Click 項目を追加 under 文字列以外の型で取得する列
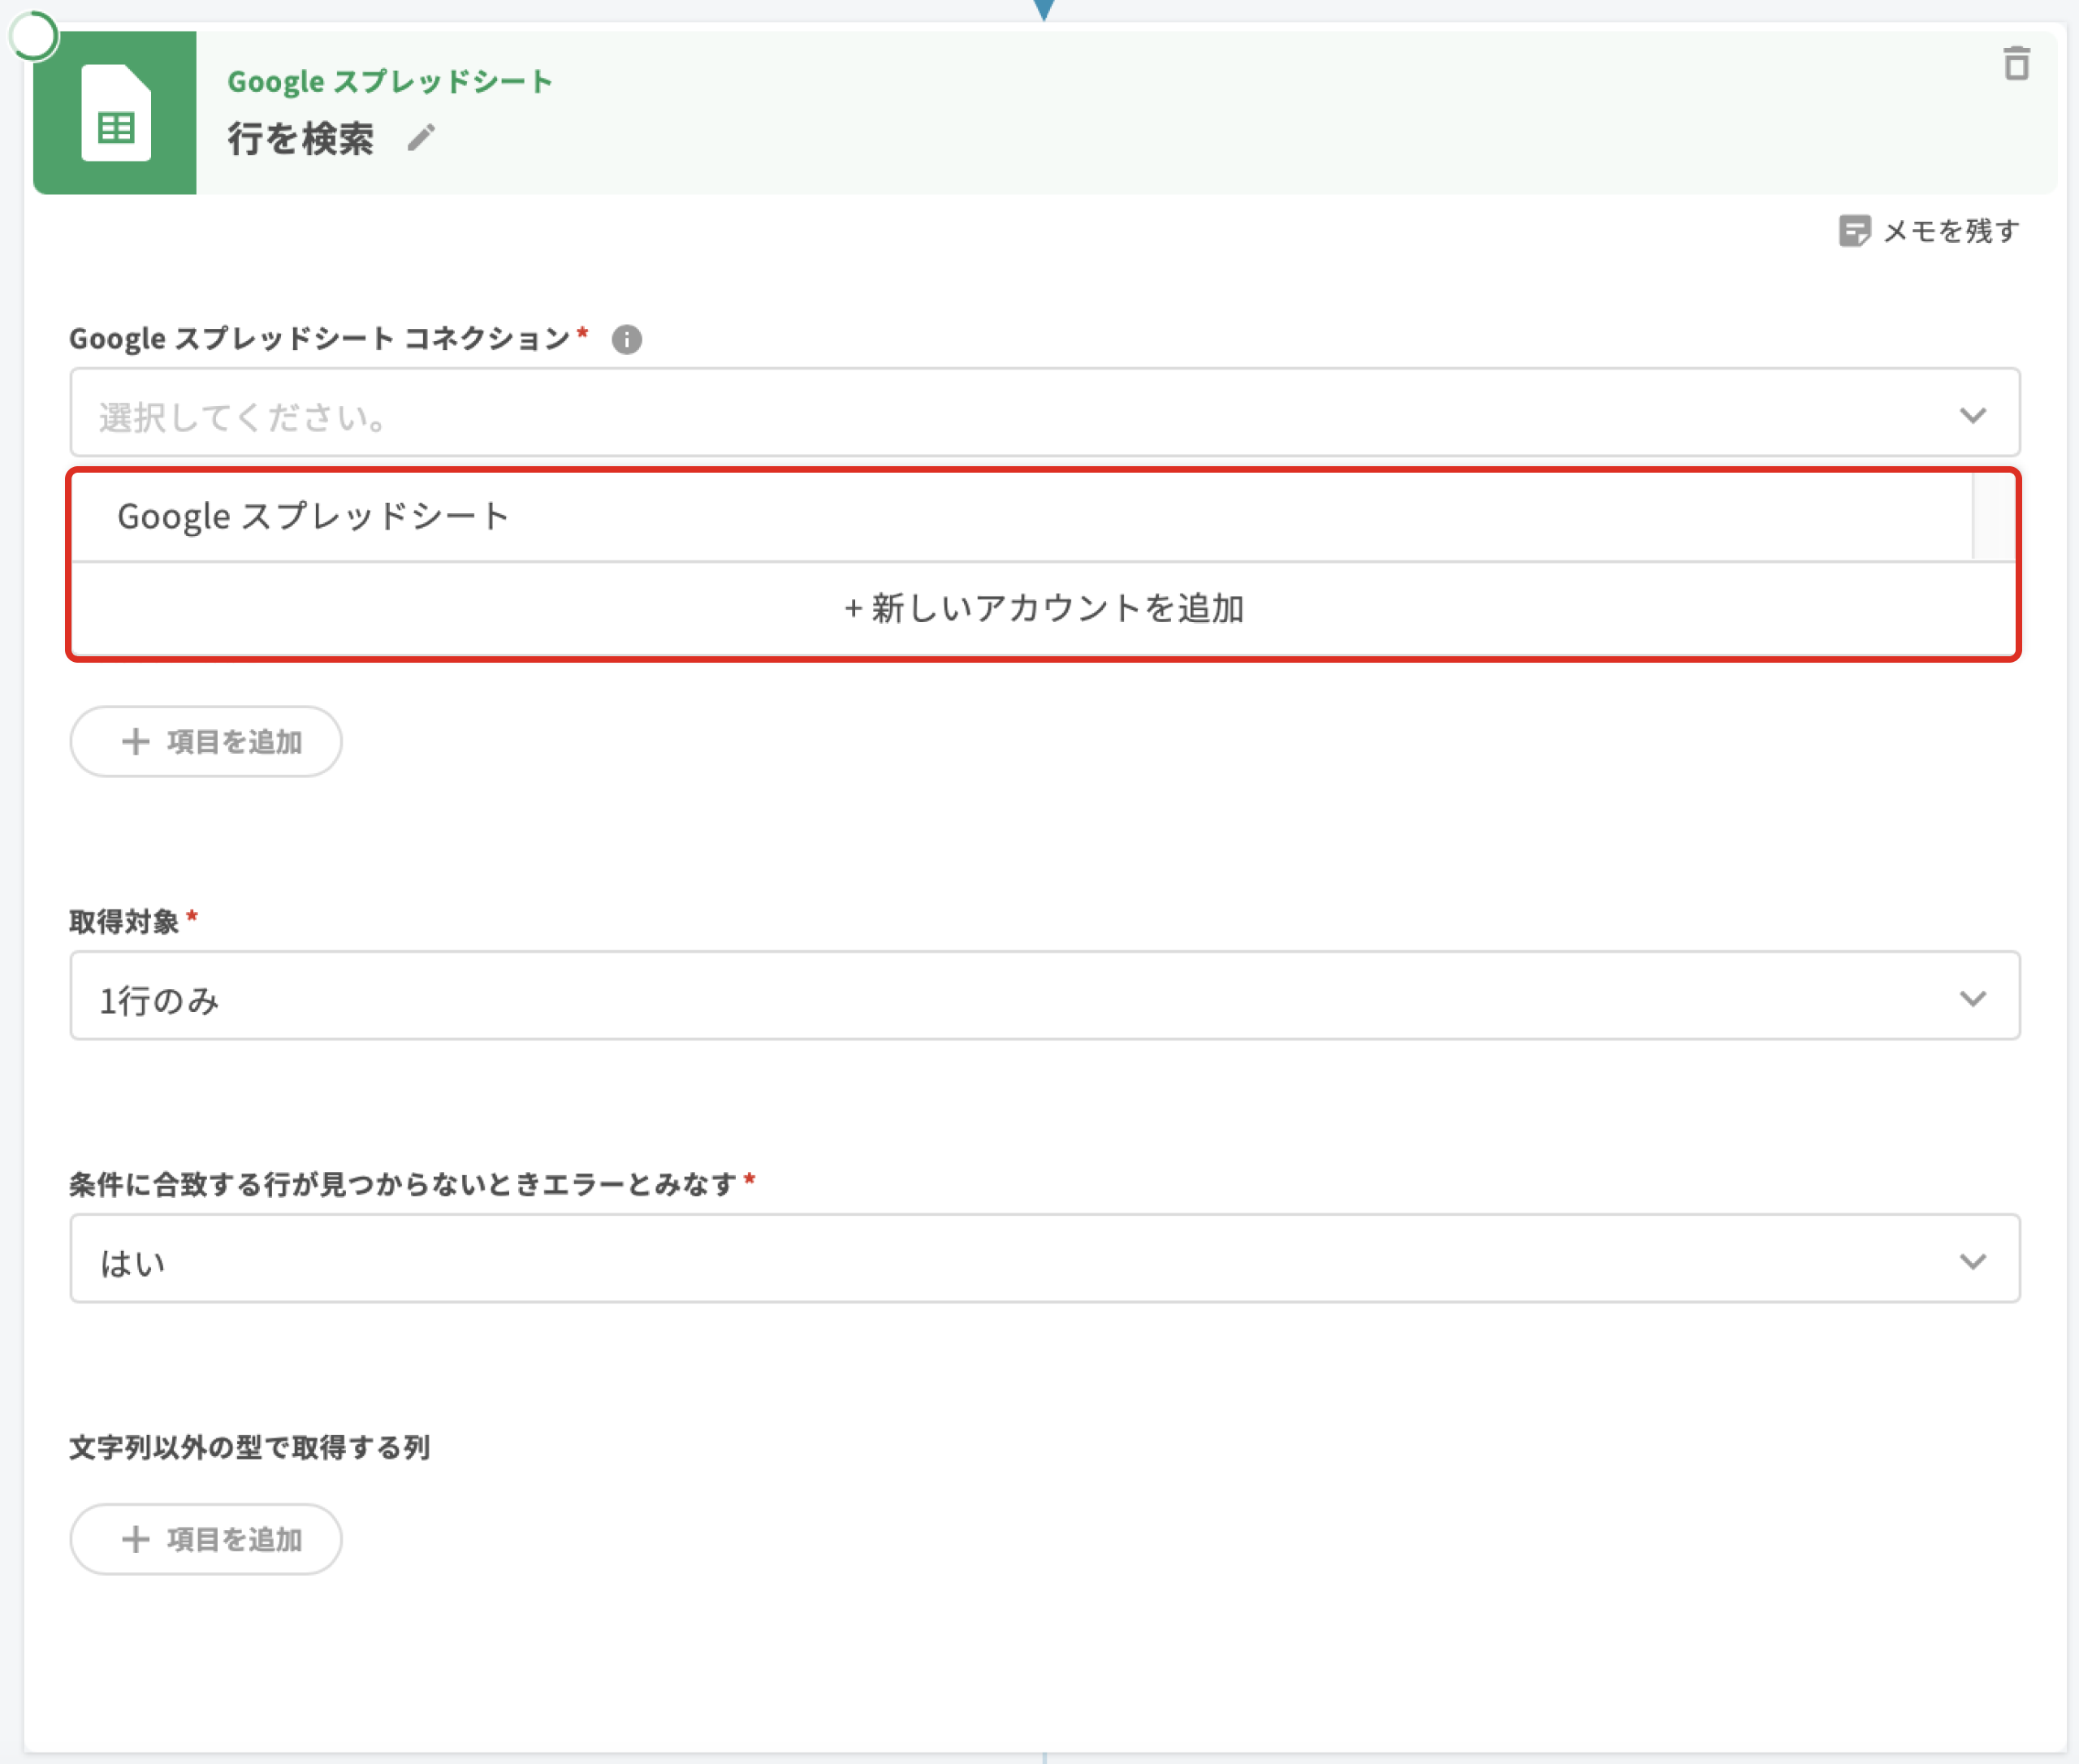Screen dimensions: 2079x1764 206,1539
